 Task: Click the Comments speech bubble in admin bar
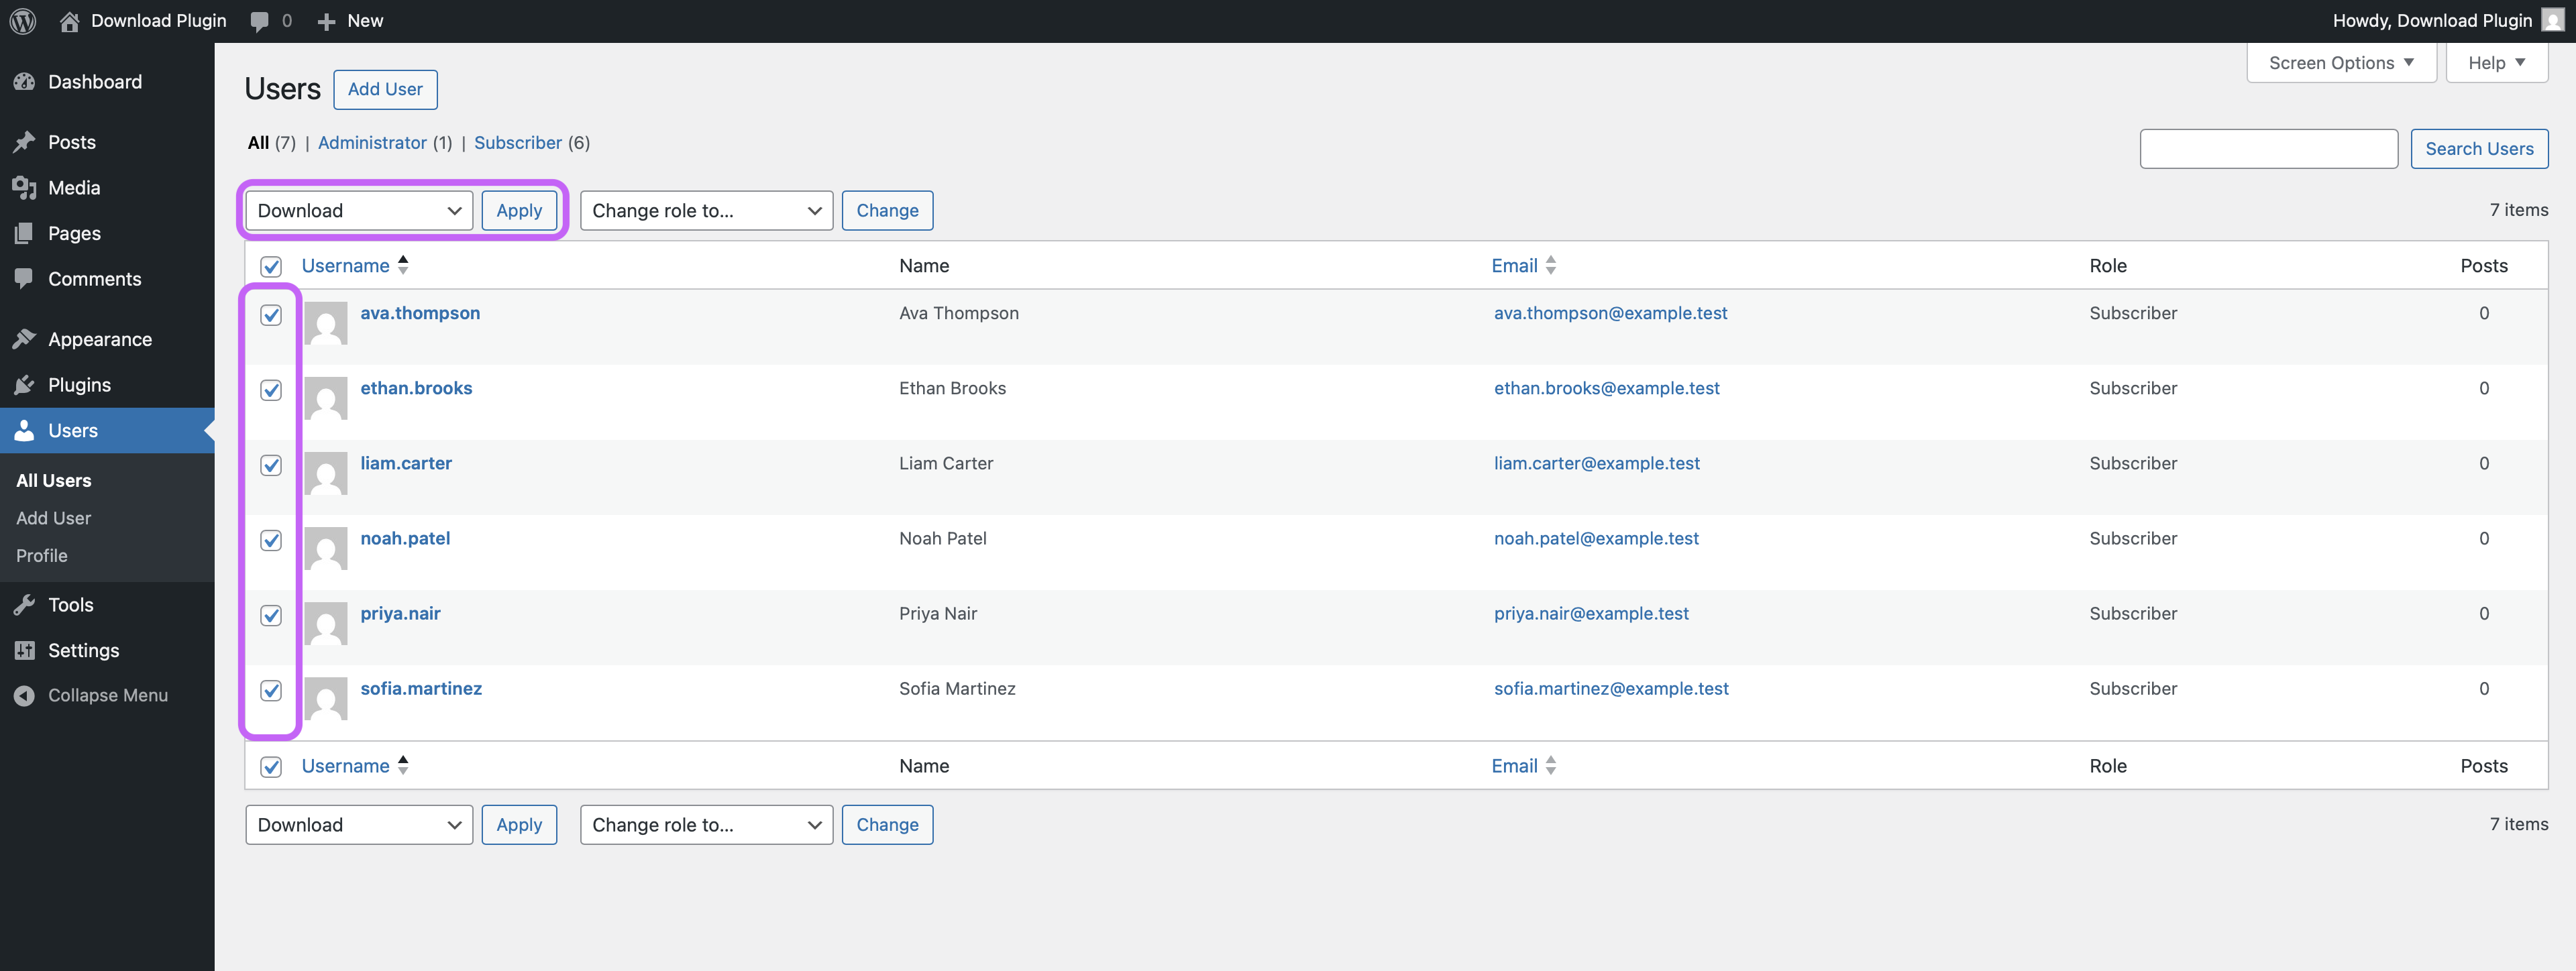click(x=259, y=20)
